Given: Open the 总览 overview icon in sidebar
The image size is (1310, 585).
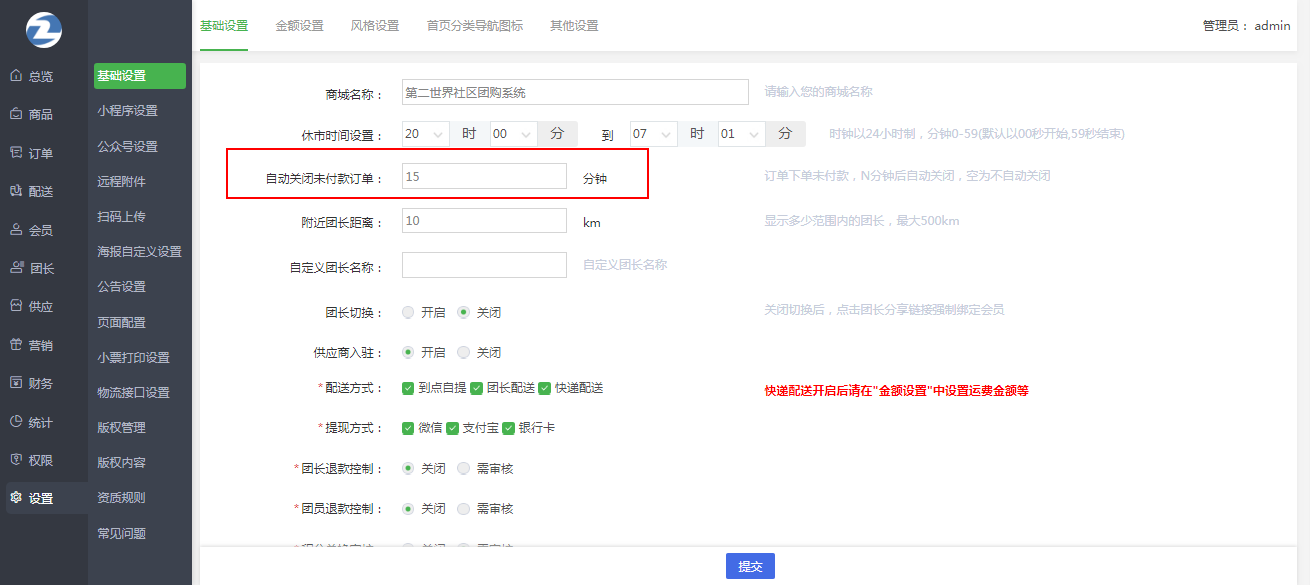Looking at the screenshot, I should [x=16, y=76].
